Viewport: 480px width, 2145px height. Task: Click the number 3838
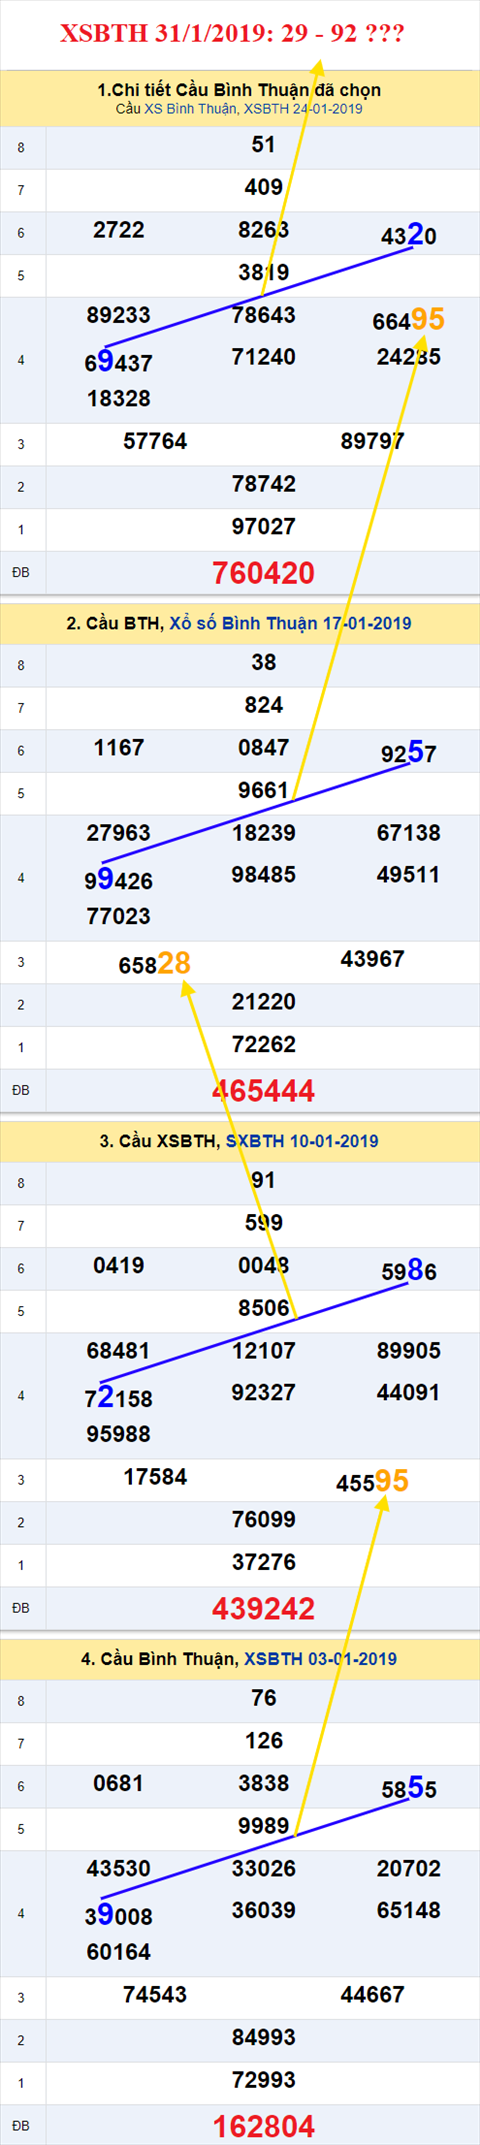[263, 1783]
